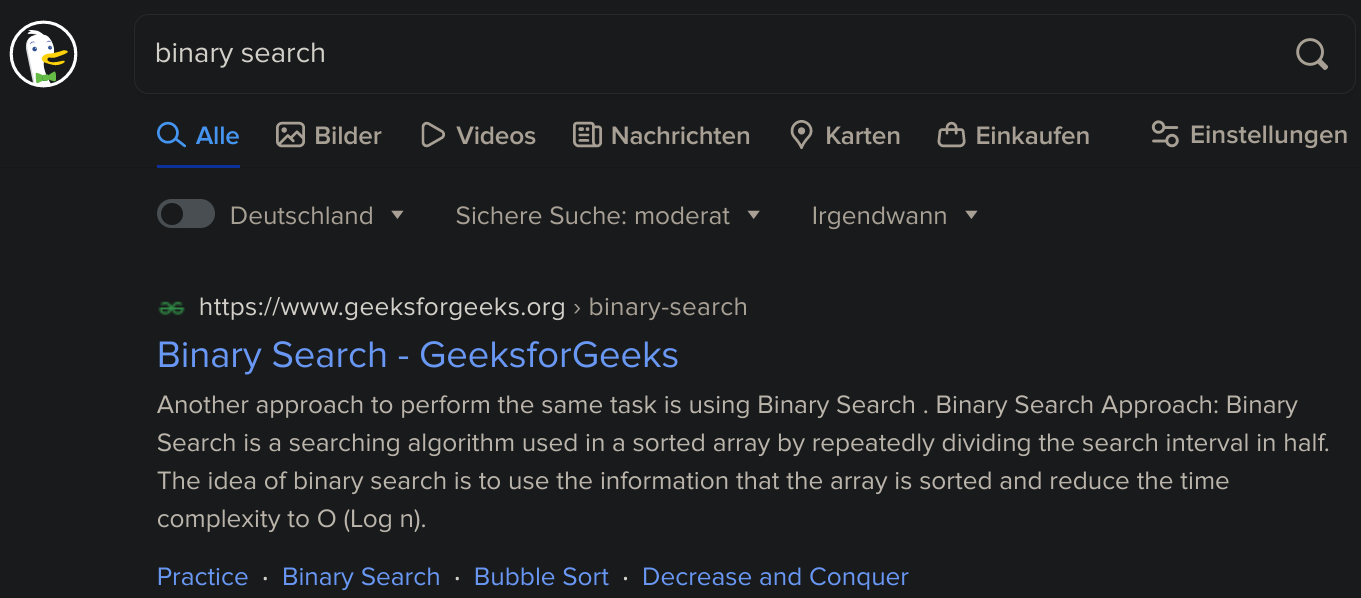Click the Nachrichten newspaper icon

click(587, 135)
